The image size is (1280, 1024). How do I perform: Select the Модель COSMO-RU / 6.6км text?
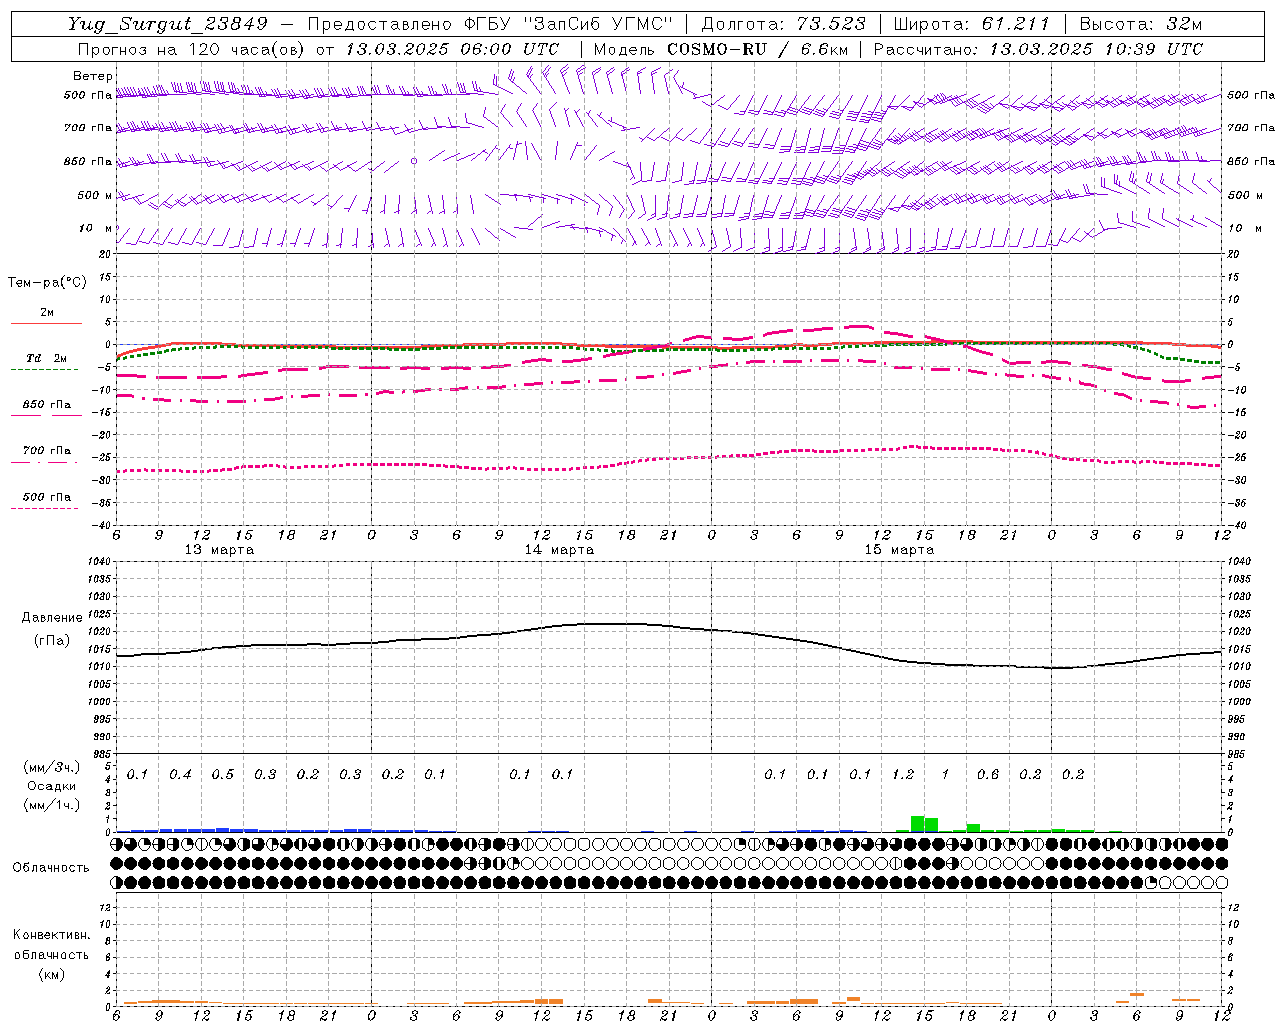coord(720,49)
